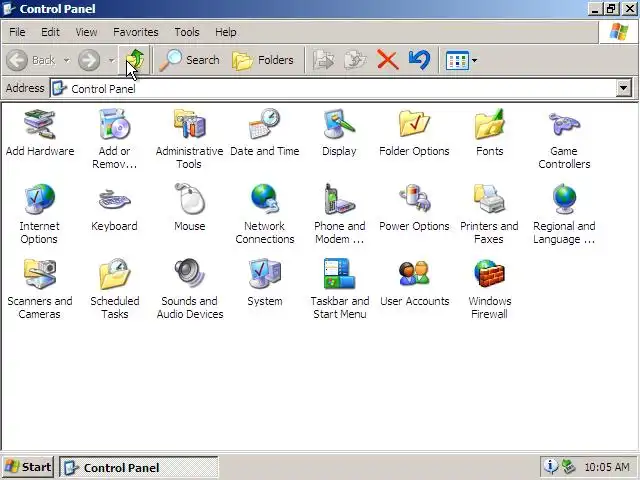Click the blue Undo arrow button
This screenshot has width=640, height=480.
coord(419,60)
